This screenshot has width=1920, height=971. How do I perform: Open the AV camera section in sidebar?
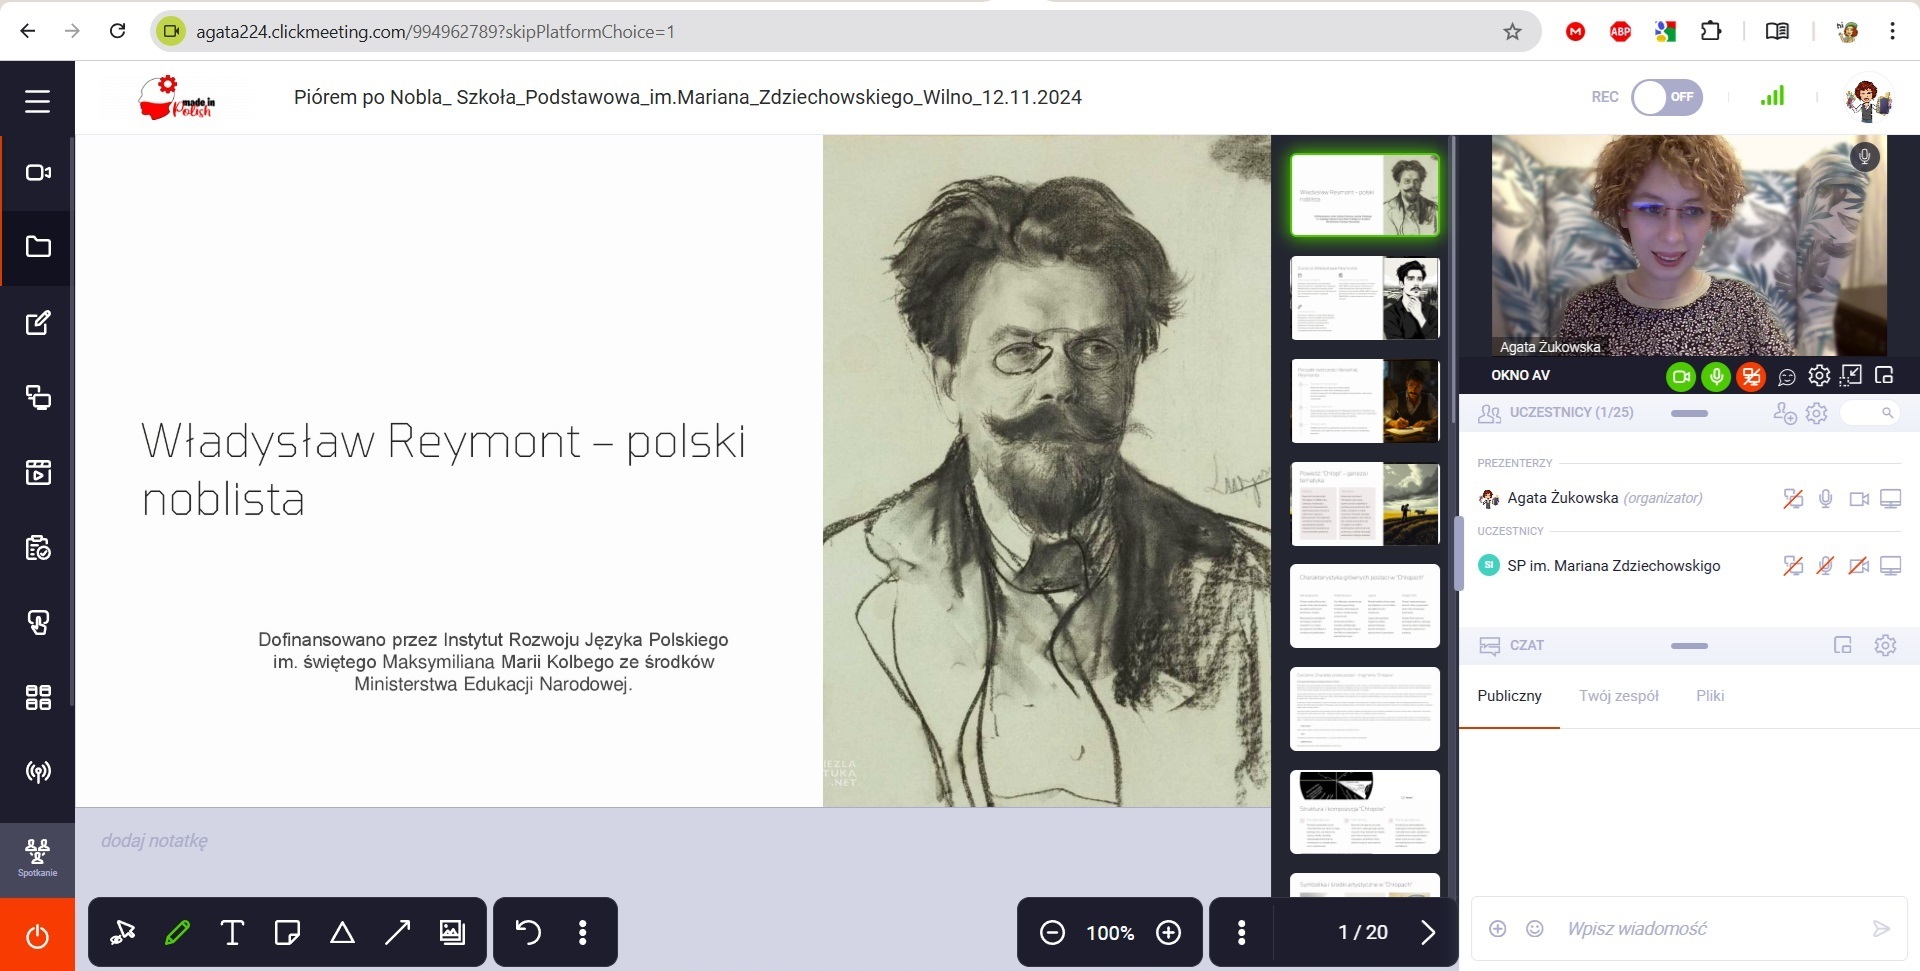(x=37, y=173)
